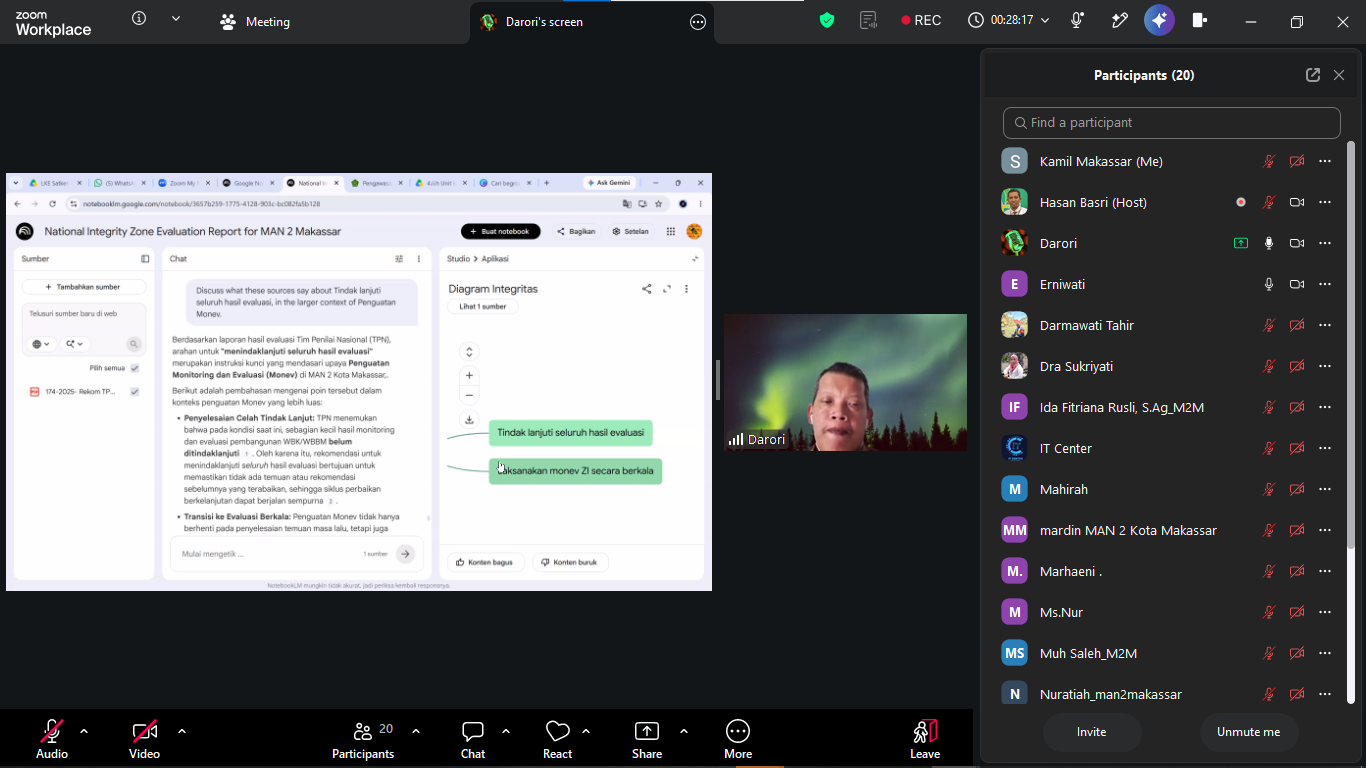The width and height of the screenshot is (1366, 768).
Task: Click the Invite button
Action: (1092, 732)
